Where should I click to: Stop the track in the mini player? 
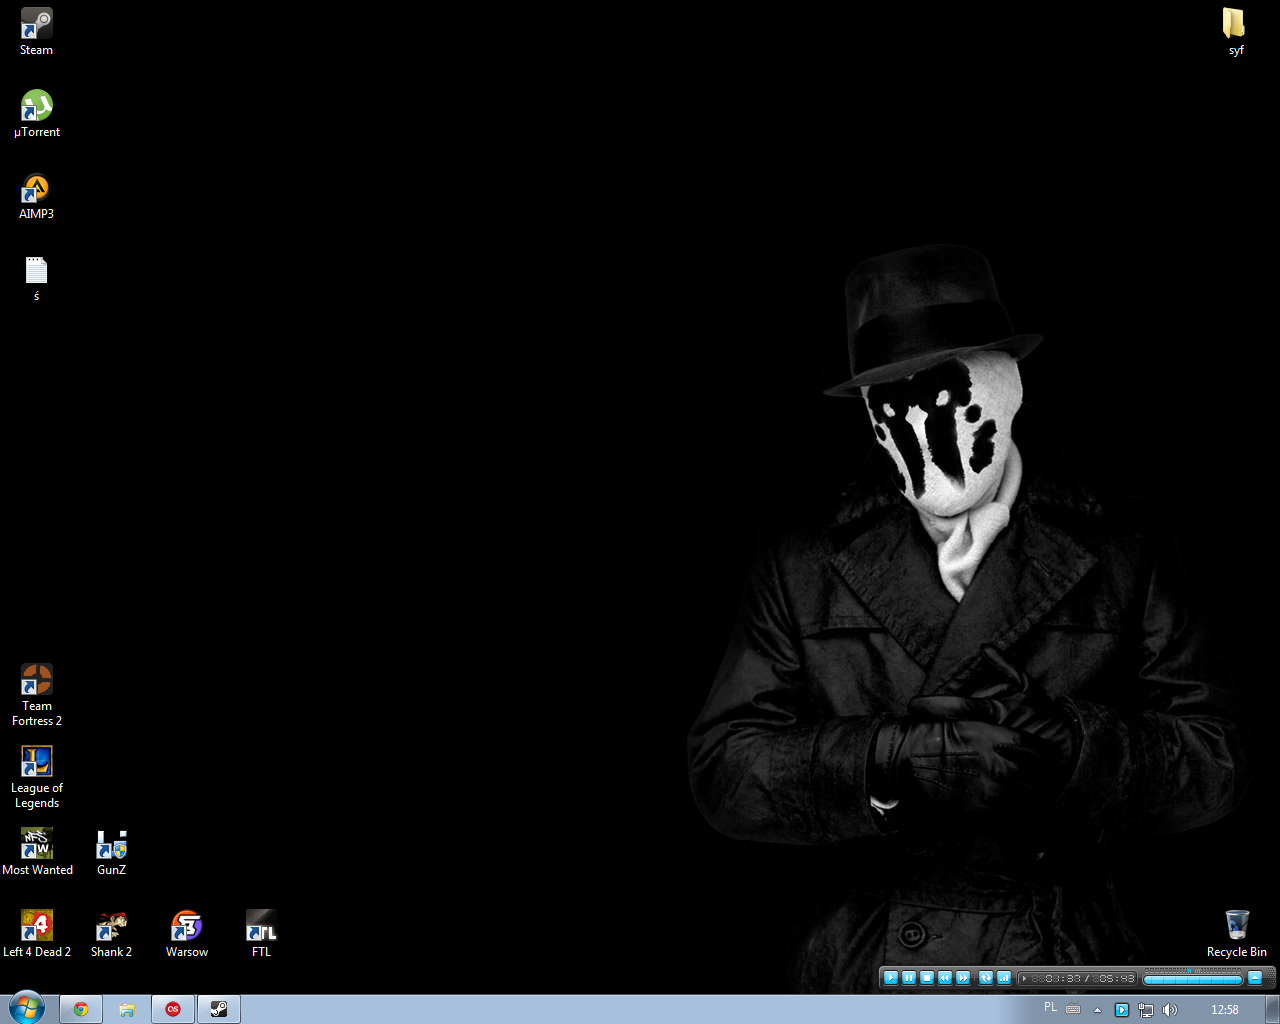[927, 978]
